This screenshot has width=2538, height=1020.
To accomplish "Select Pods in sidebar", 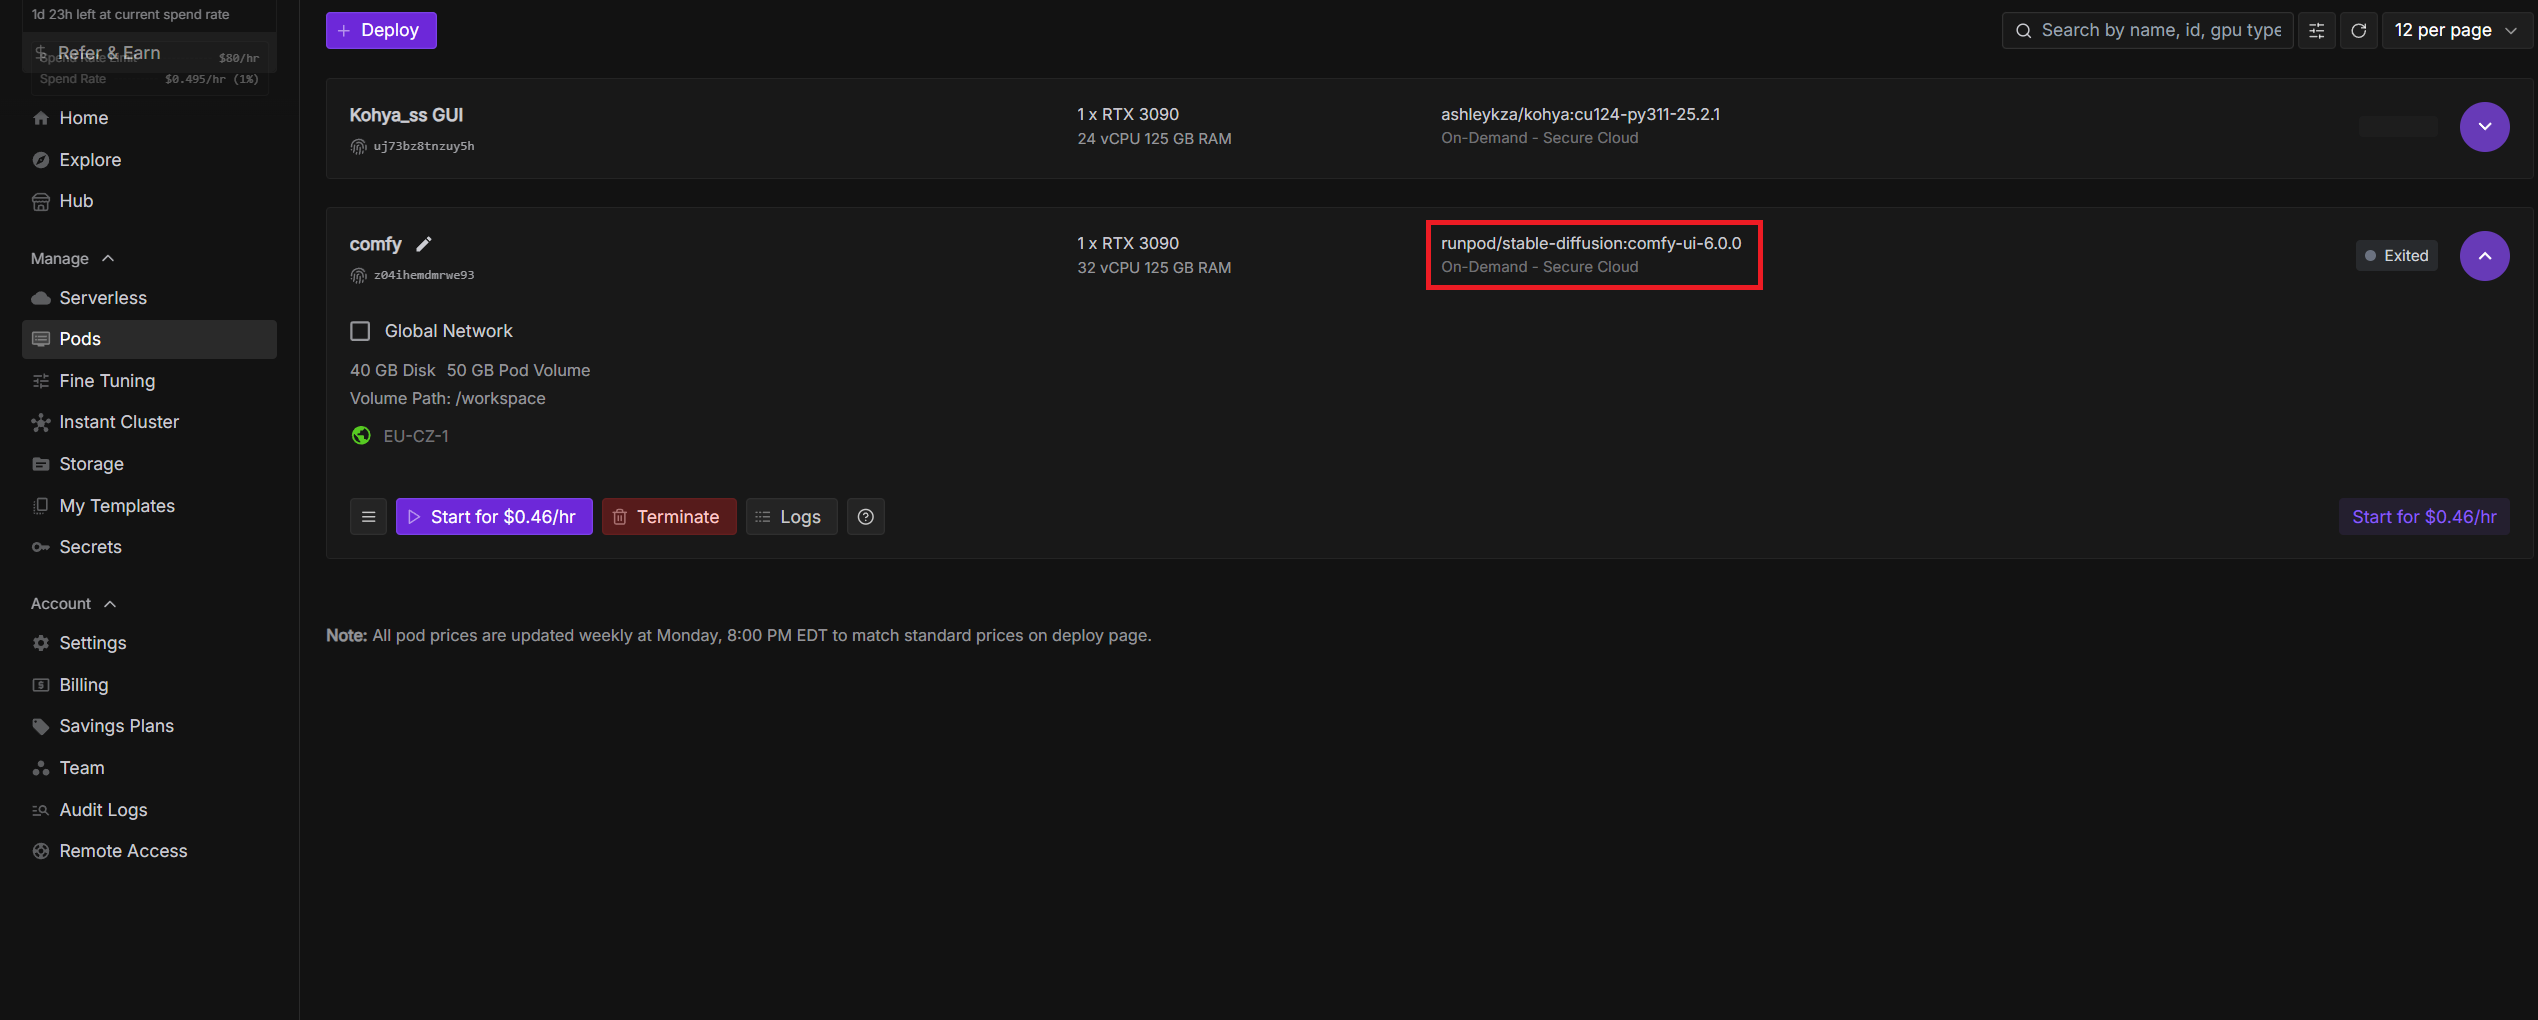I will (149, 339).
